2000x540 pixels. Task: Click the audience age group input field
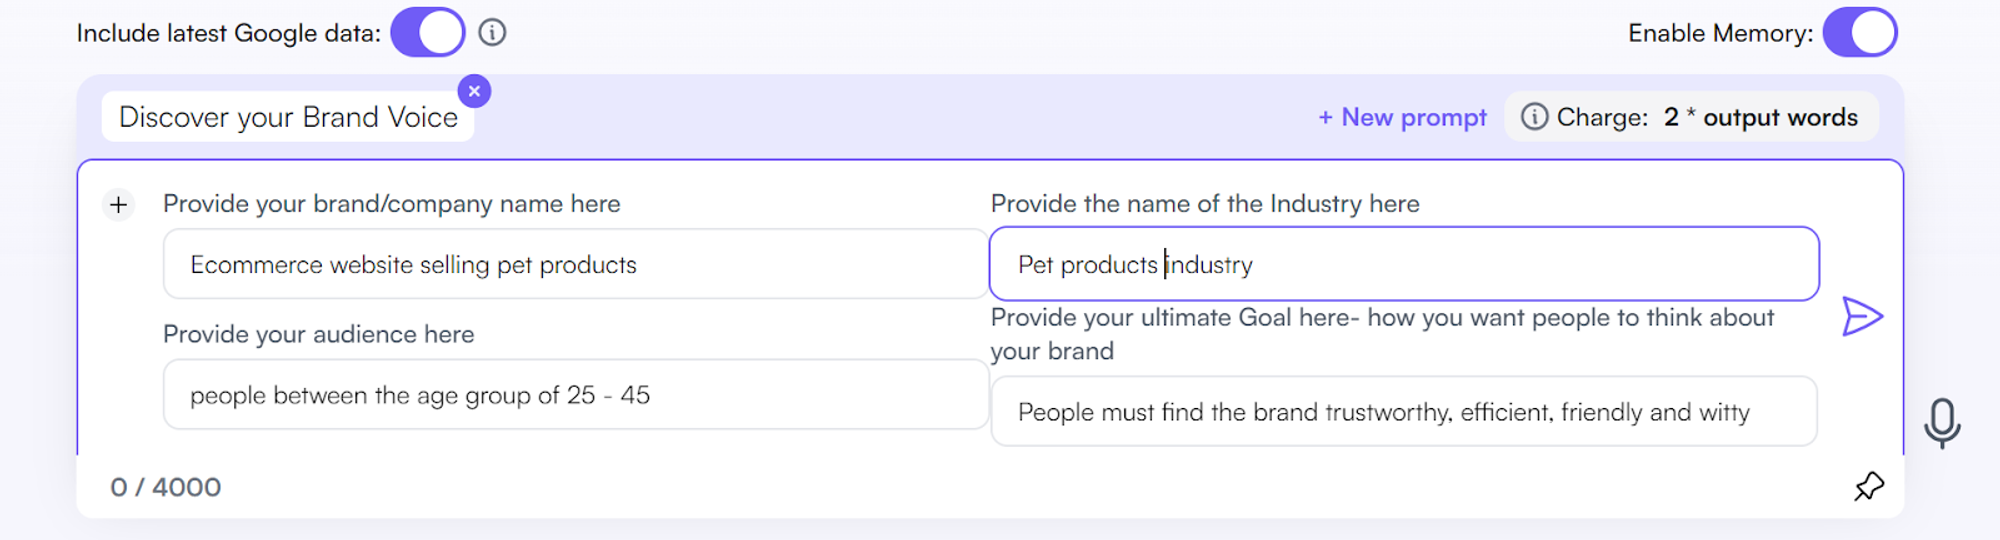pos(575,395)
